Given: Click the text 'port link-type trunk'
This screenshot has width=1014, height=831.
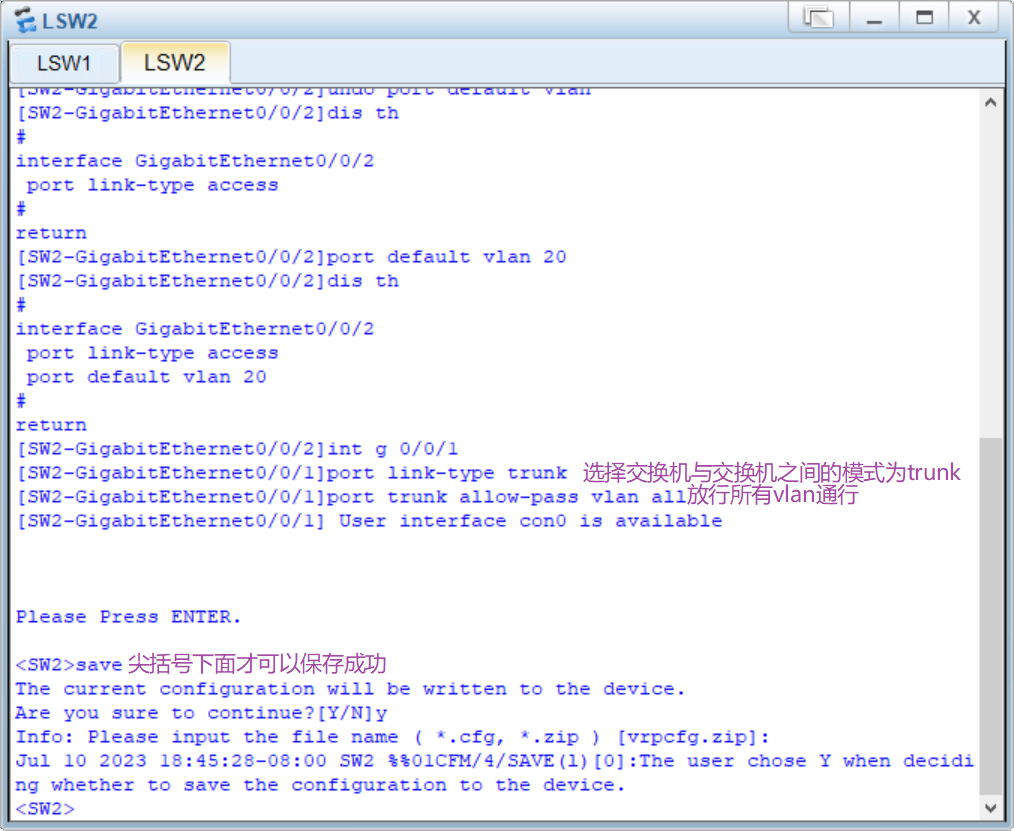Looking at the screenshot, I should click(x=446, y=473).
